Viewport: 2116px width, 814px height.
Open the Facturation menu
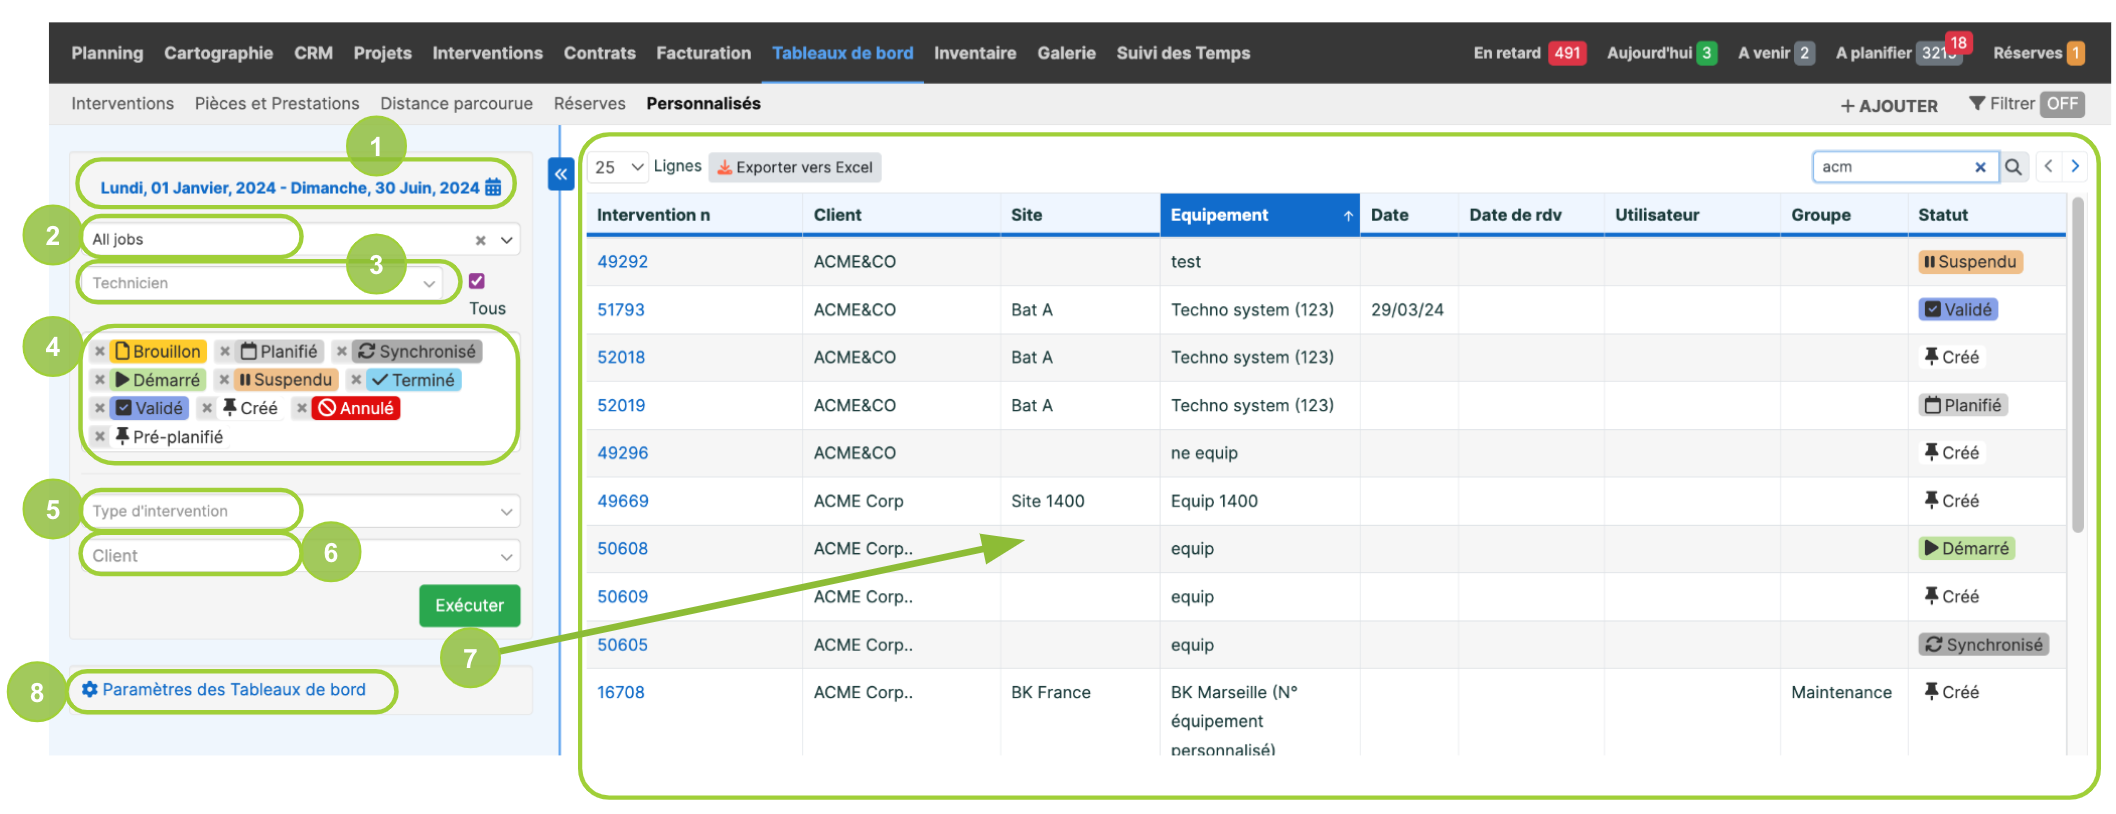pyautogui.click(x=703, y=53)
